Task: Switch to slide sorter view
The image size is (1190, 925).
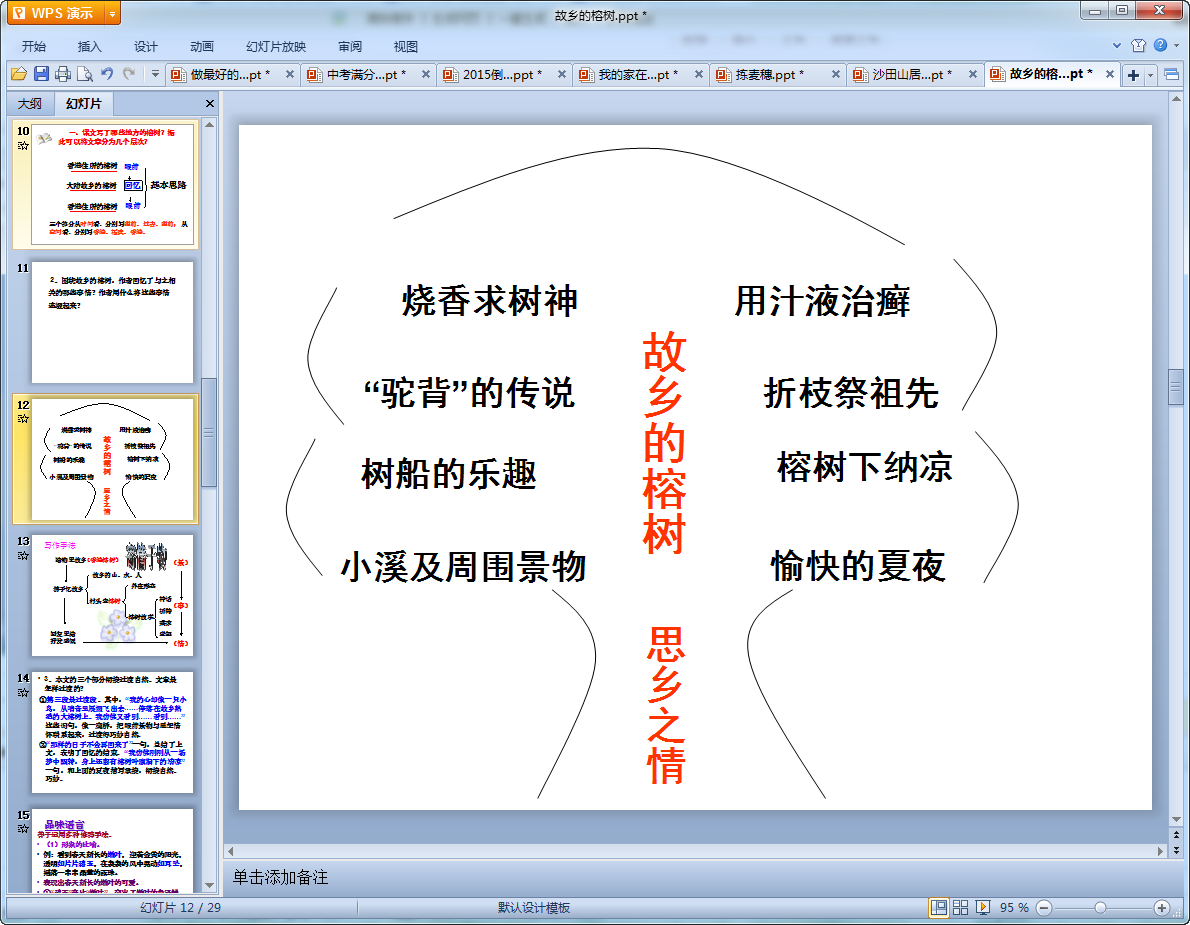Action: (x=961, y=907)
